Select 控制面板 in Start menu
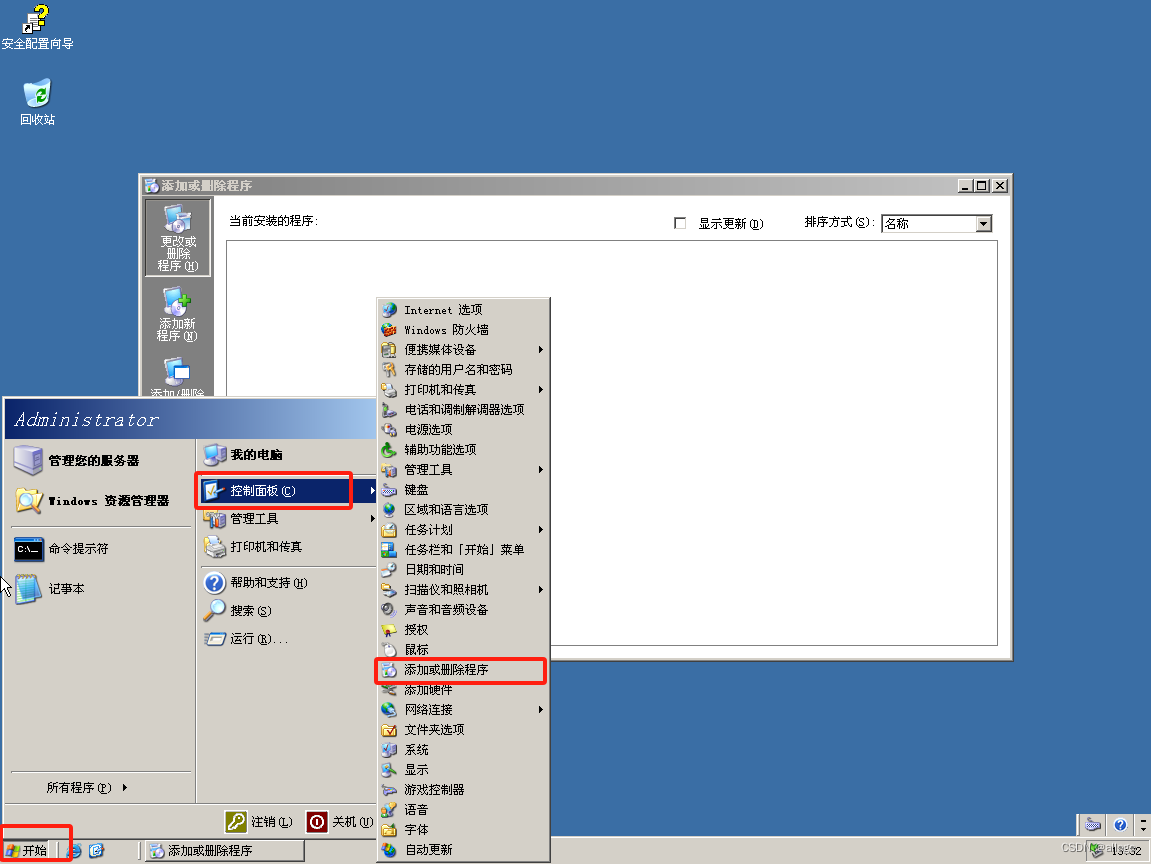The image size is (1151, 864). coord(288,490)
